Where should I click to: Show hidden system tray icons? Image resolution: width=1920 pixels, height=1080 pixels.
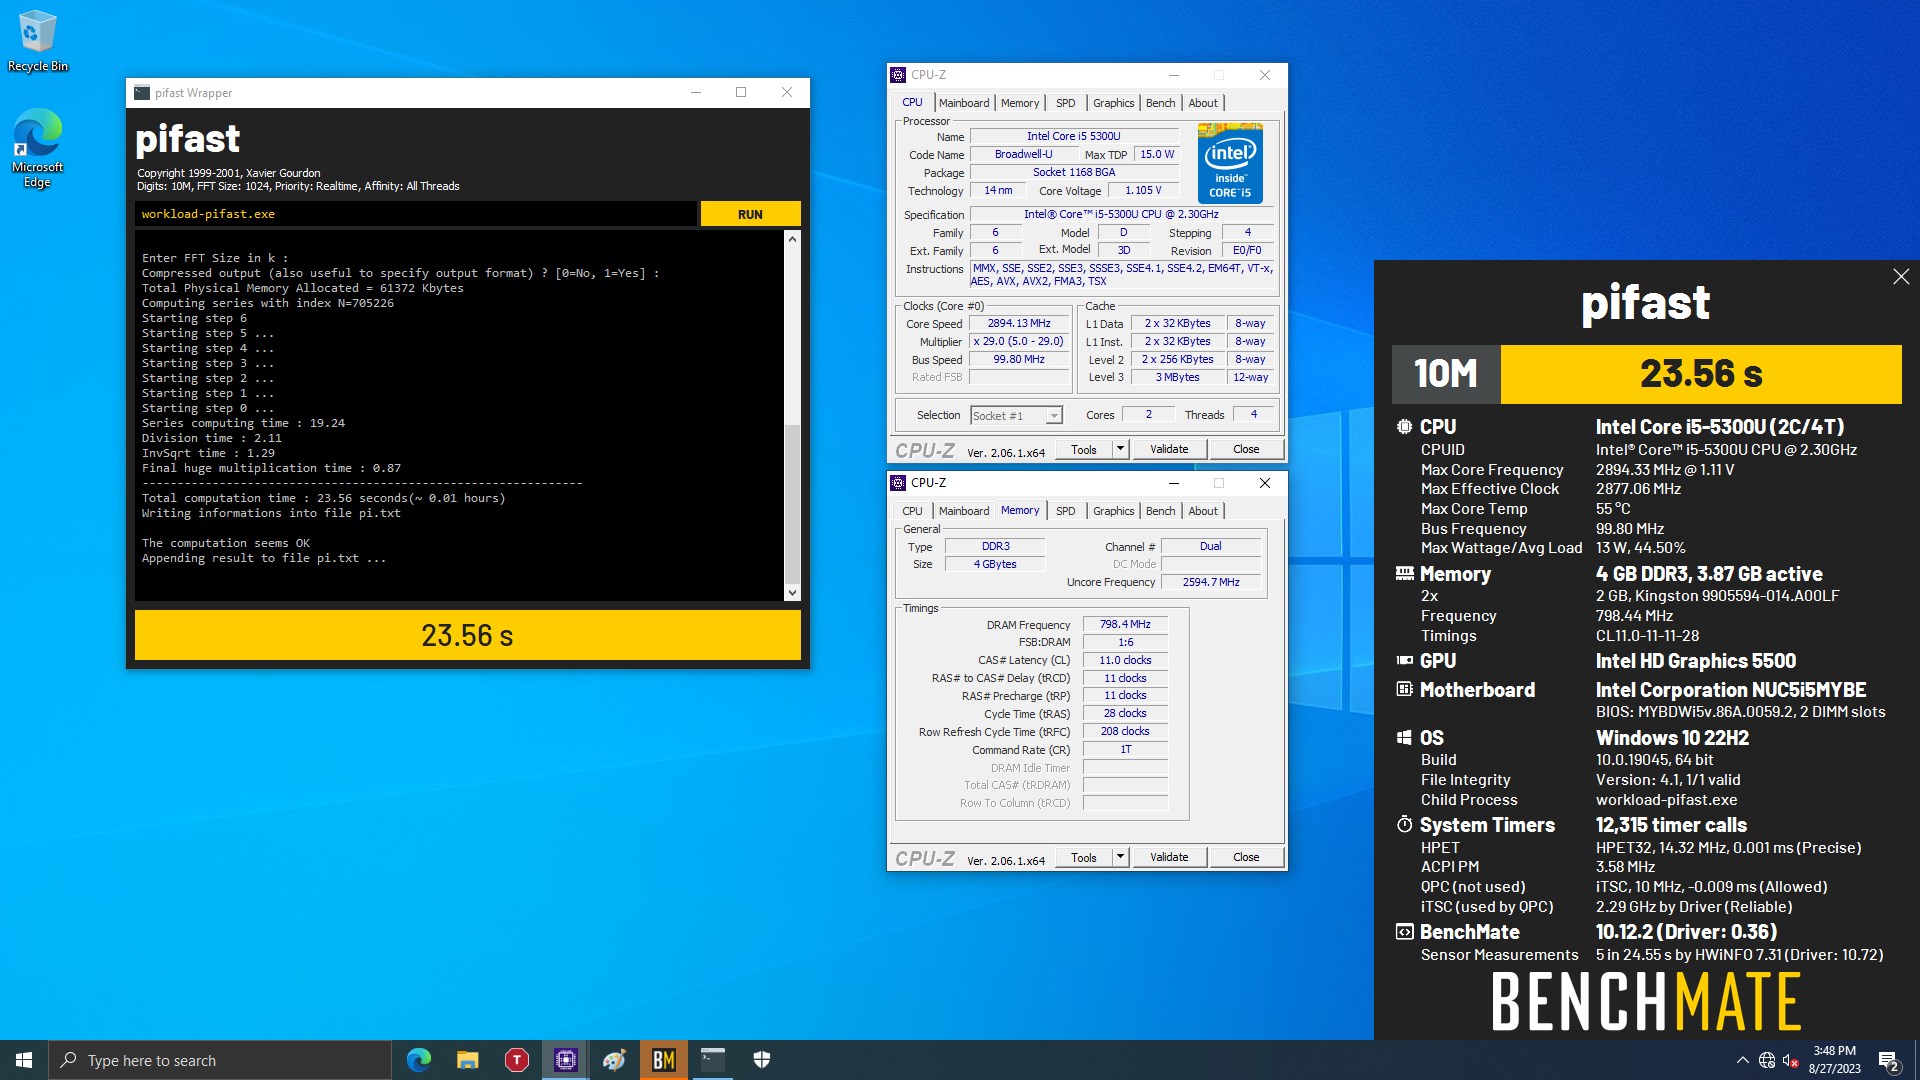coord(1743,1060)
